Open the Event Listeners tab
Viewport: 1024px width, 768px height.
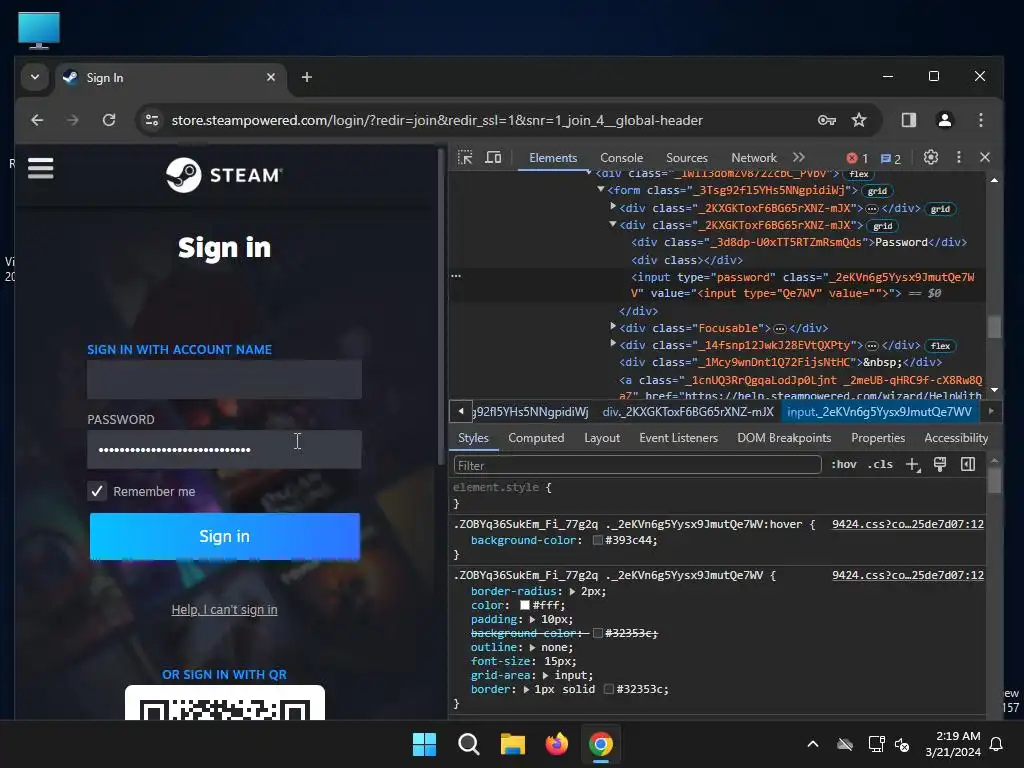[678, 438]
